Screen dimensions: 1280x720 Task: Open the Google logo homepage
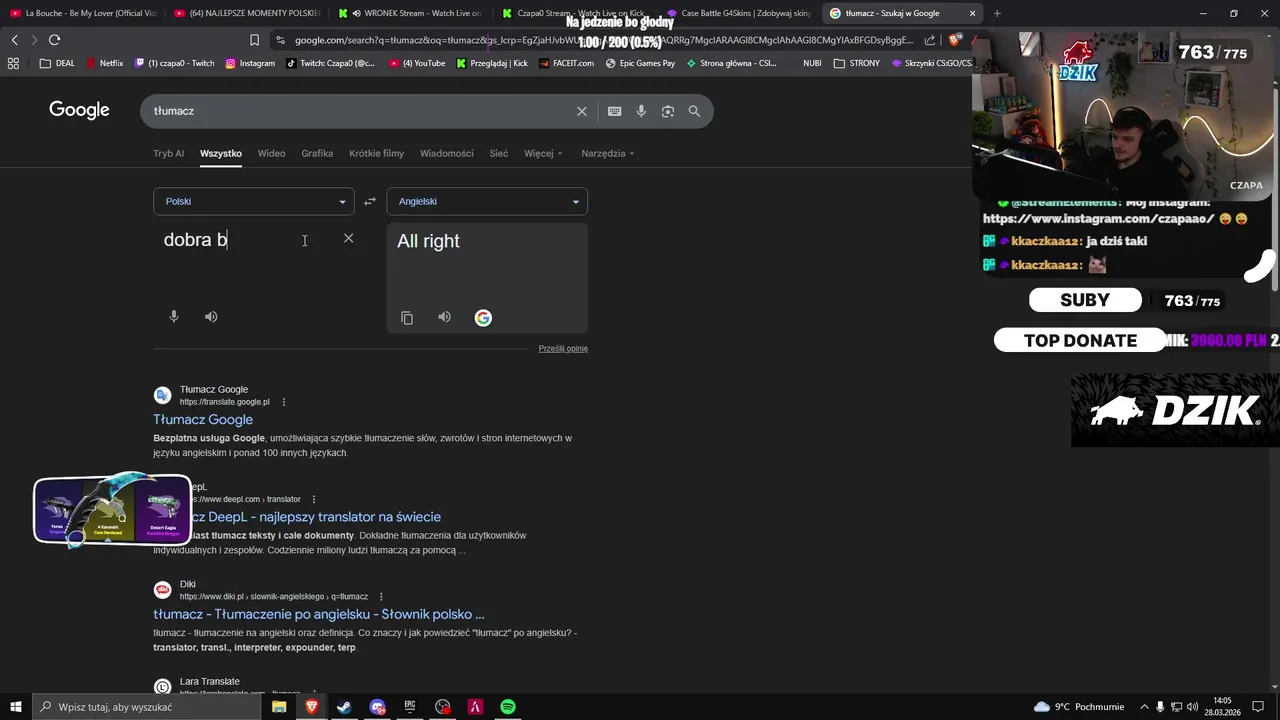click(79, 110)
